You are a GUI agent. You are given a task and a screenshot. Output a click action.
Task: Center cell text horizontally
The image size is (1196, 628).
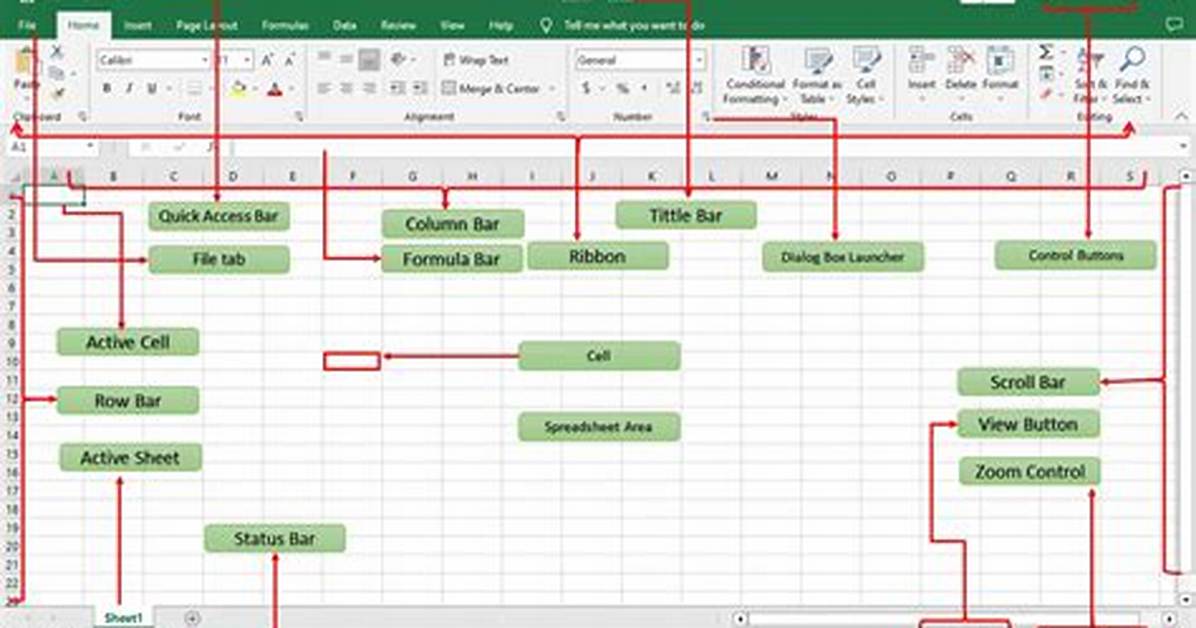coord(346,89)
